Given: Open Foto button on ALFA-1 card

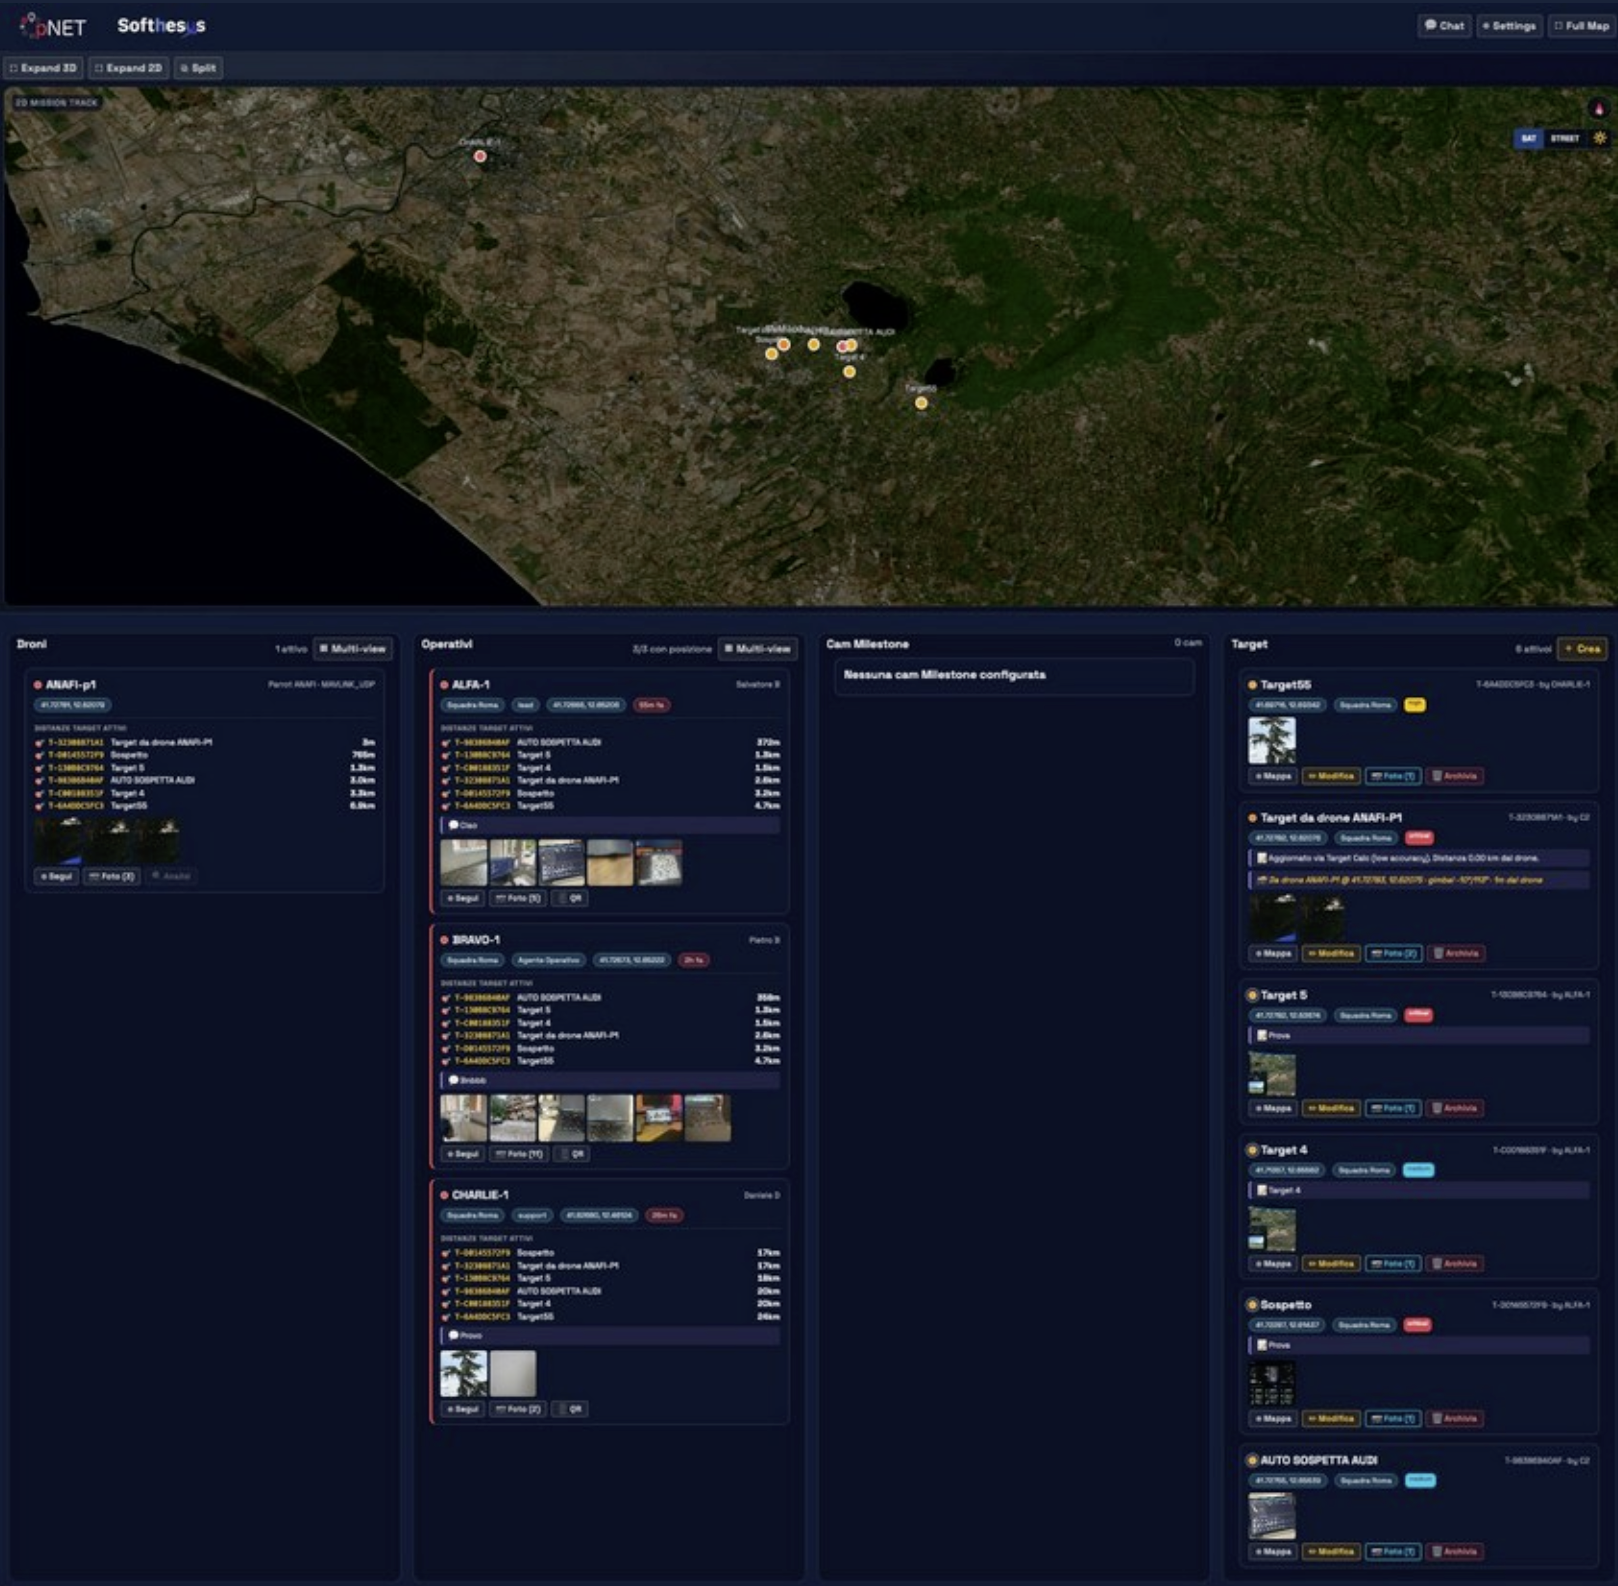Looking at the screenshot, I should [x=518, y=898].
